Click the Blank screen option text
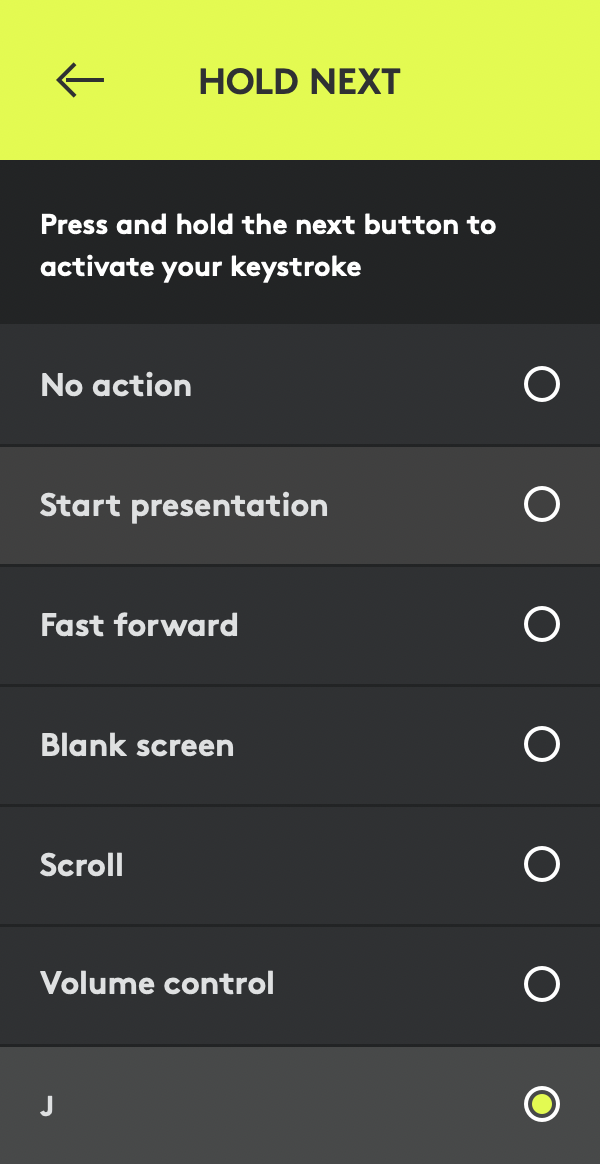This screenshot has width=600, height=1164. click(x=137, y=746)
